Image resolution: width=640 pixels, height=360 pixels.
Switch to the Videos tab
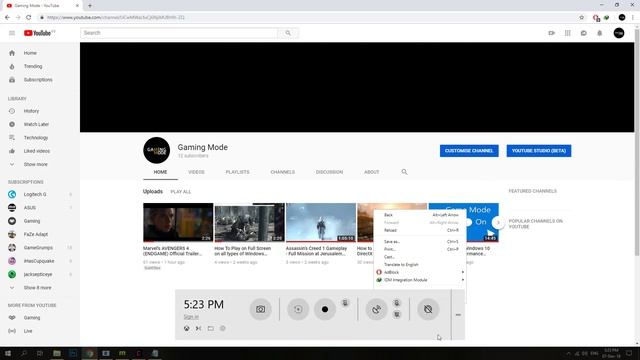[196, 172]
